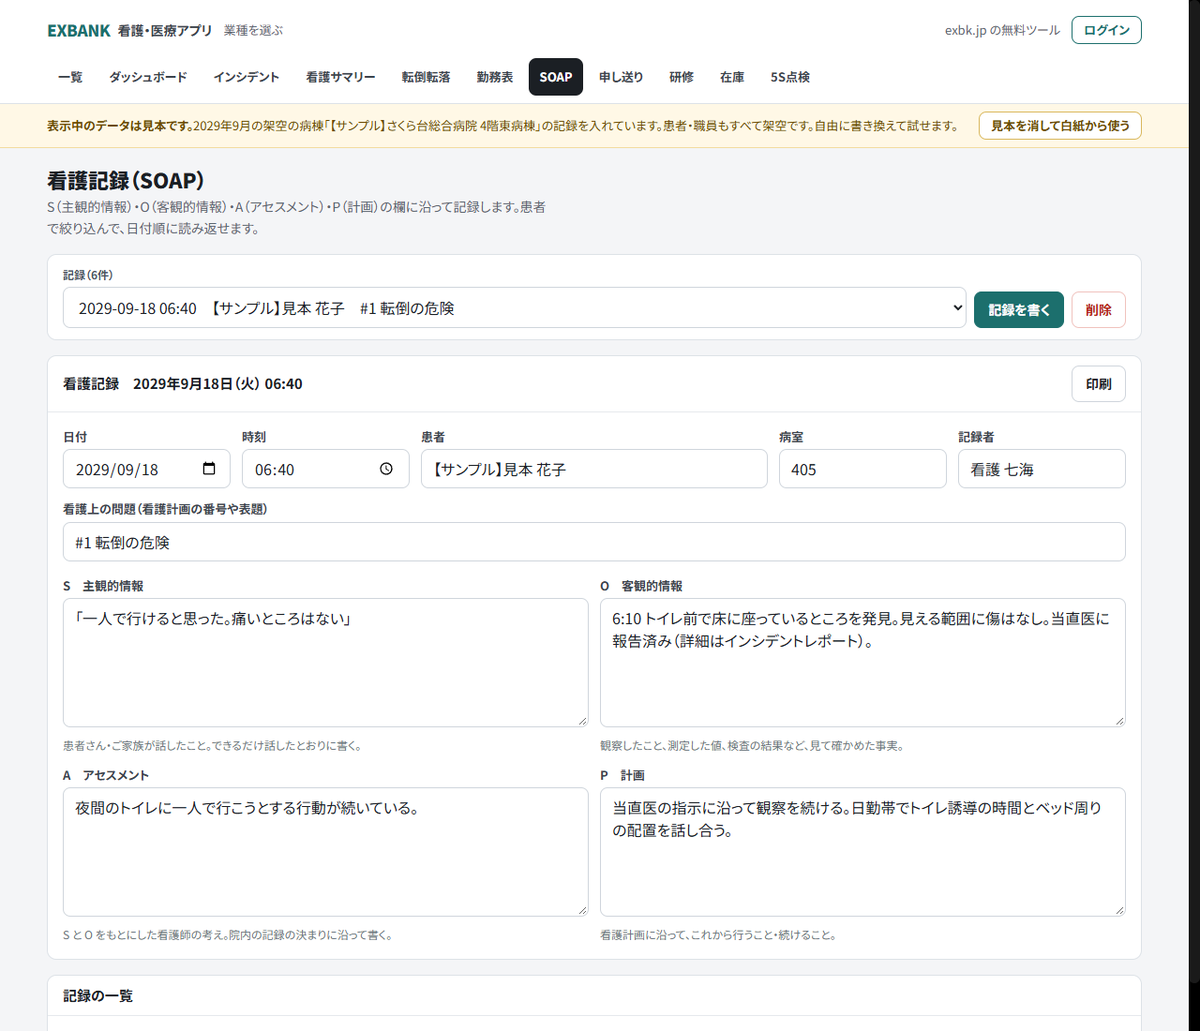Switch to 申し送り tab
The width and height of the screenshot is (1200, 1031).
621,77
